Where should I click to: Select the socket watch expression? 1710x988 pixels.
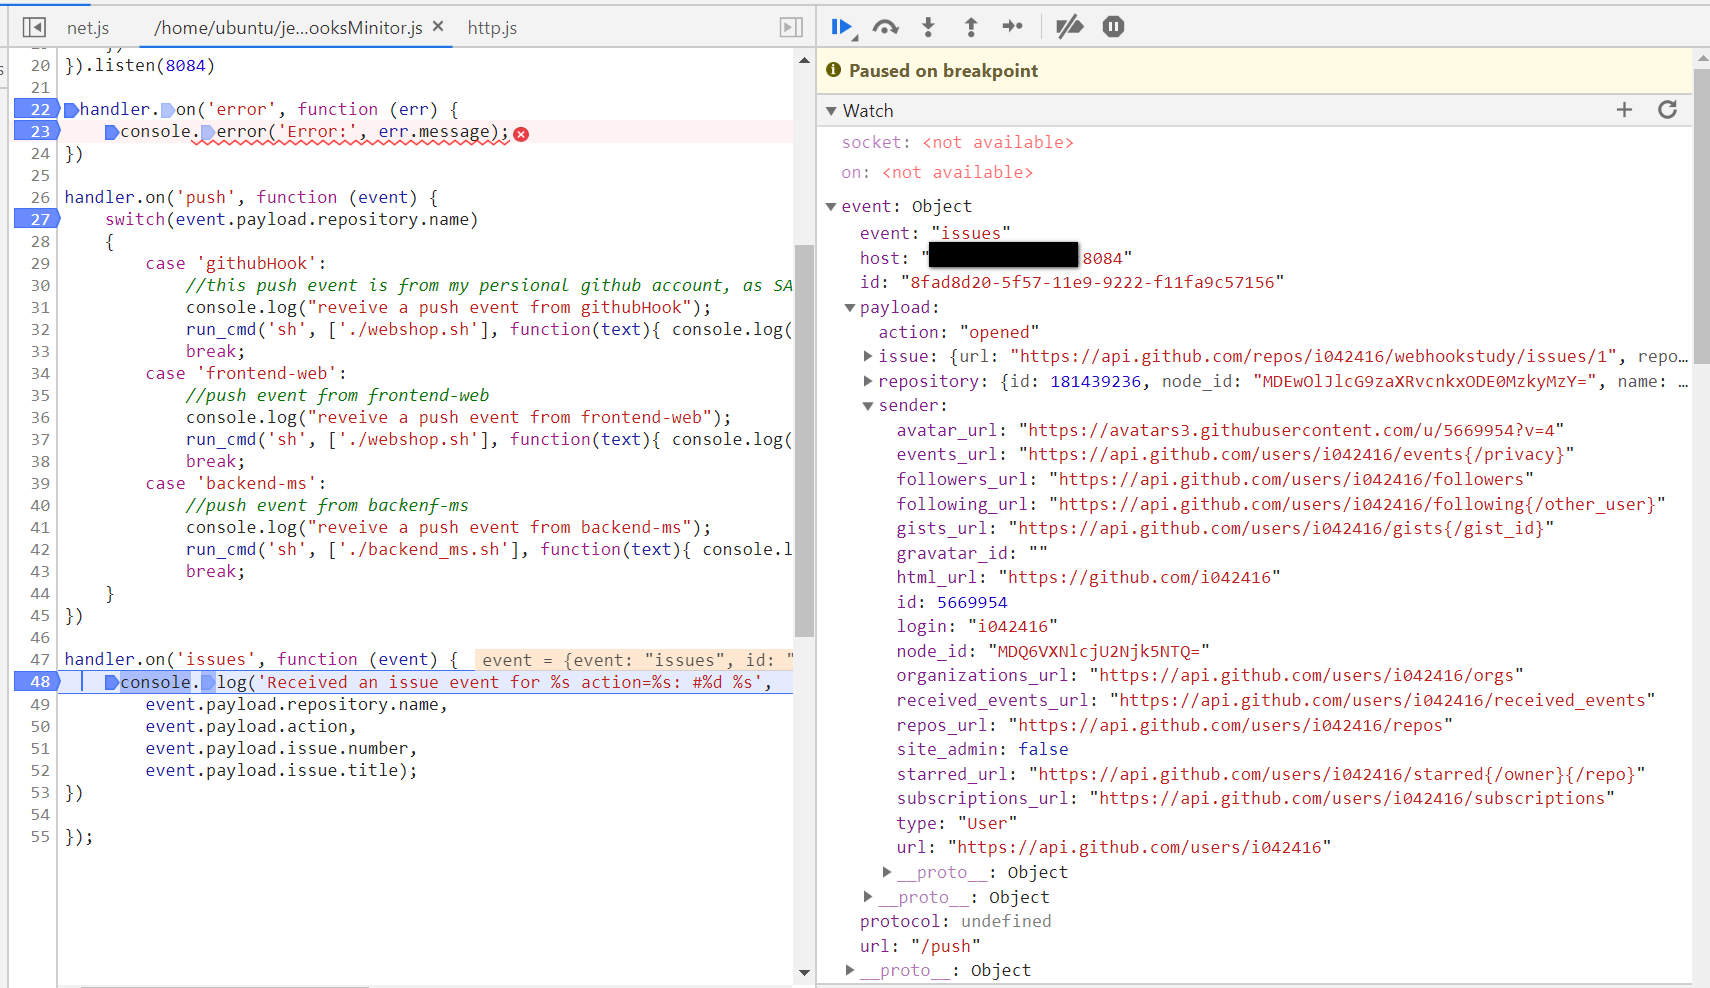957,143
